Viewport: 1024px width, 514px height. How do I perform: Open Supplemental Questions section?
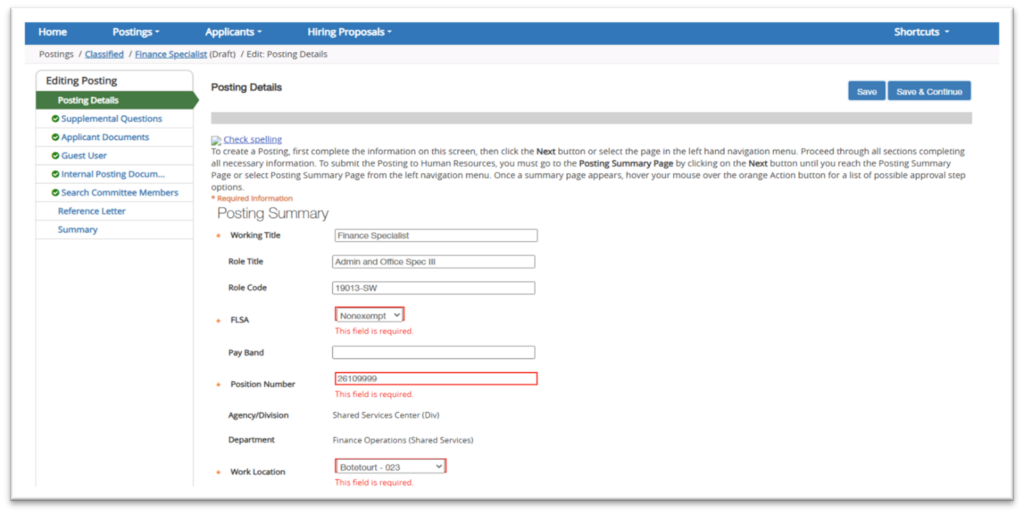point(112,119)
